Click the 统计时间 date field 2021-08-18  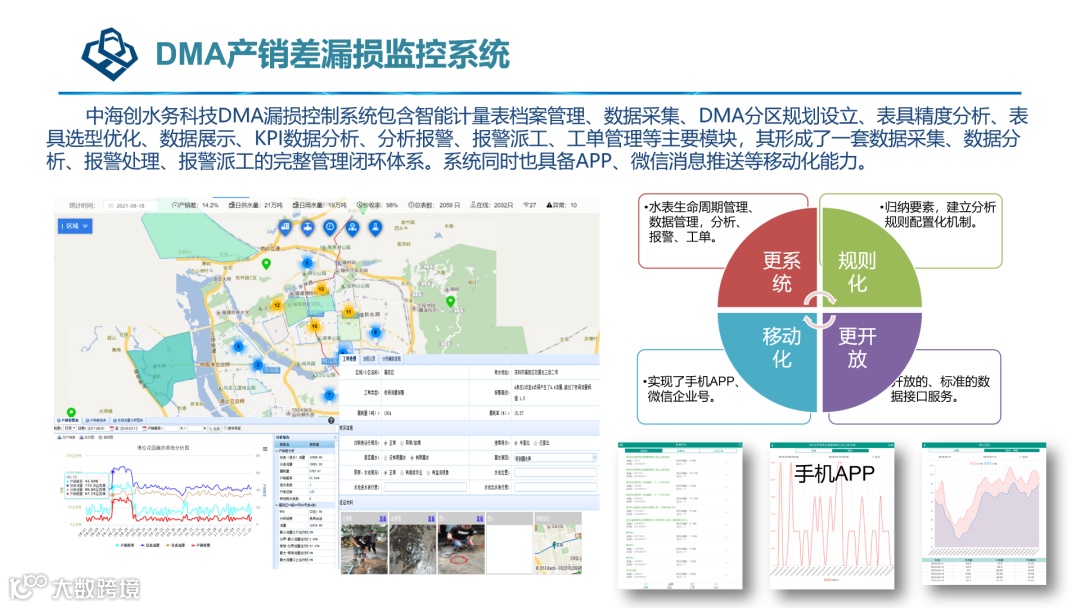131,205
